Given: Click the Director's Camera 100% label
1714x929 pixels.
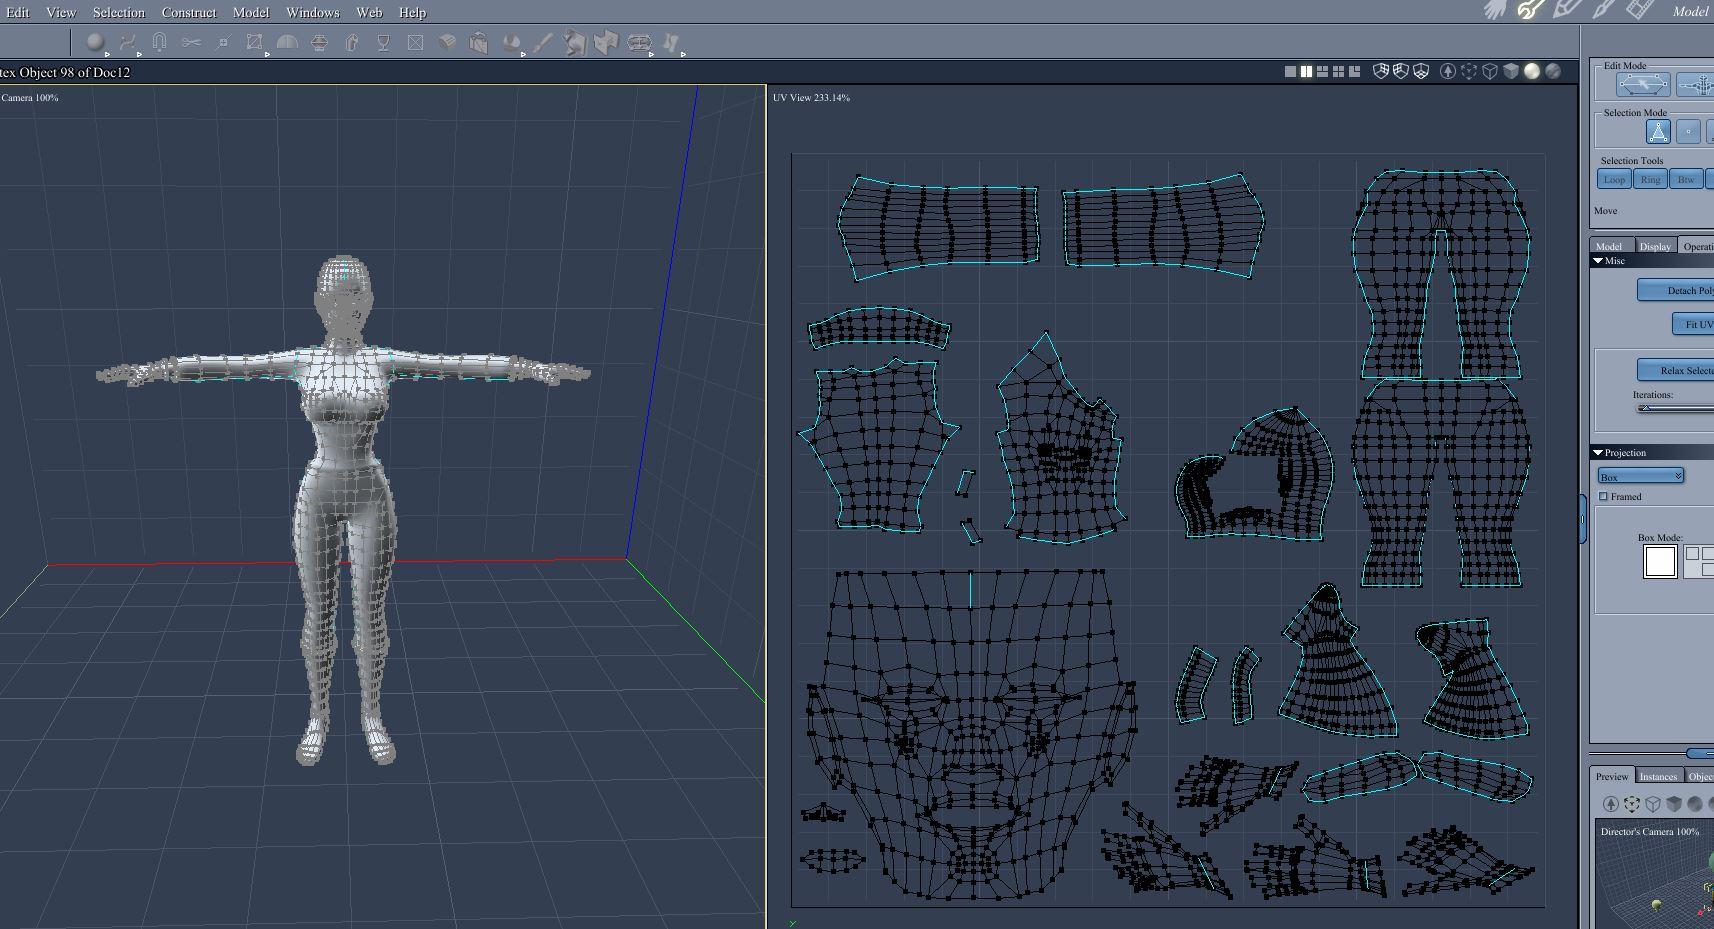Looking at the screenshot, I should coord(1650,831).
